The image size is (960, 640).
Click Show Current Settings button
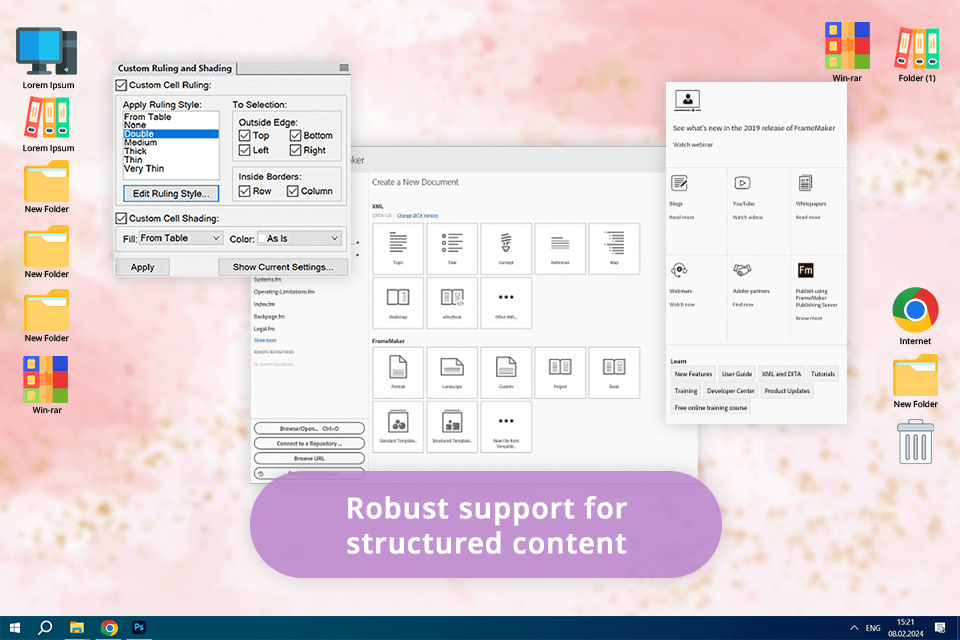283,267
